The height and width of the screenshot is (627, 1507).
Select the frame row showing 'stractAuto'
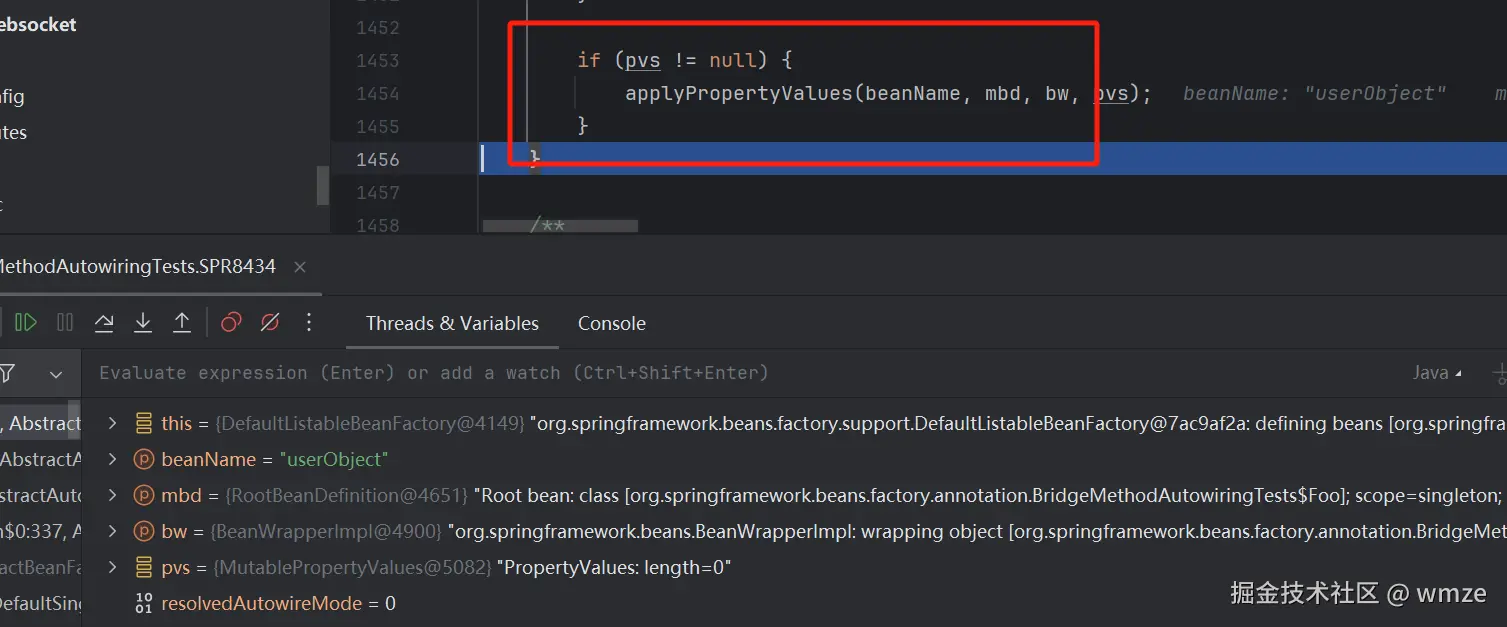[41, 495]
